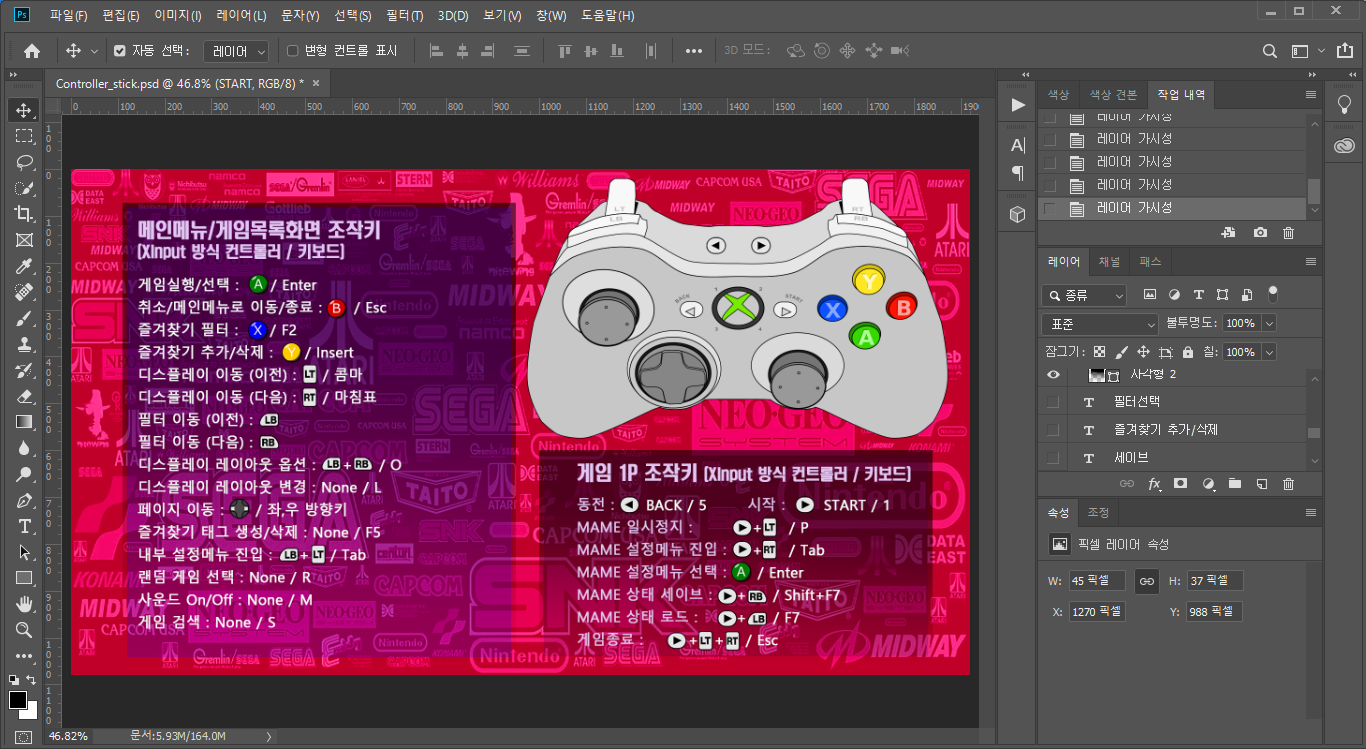Select the History Brush tool

[23, 370]
